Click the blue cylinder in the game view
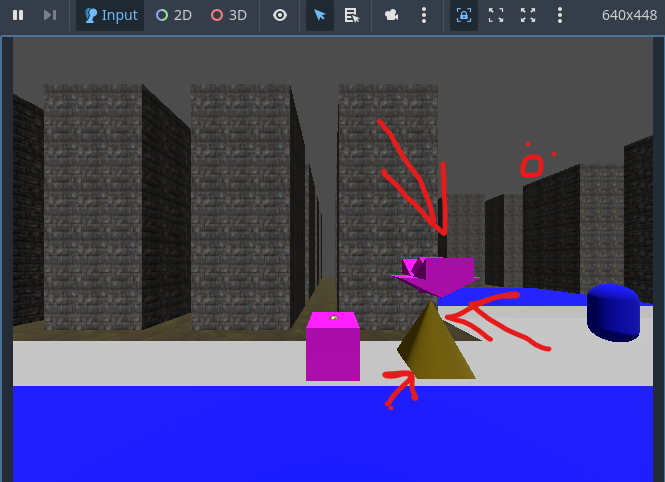665x482 pixels. point(613,313)
